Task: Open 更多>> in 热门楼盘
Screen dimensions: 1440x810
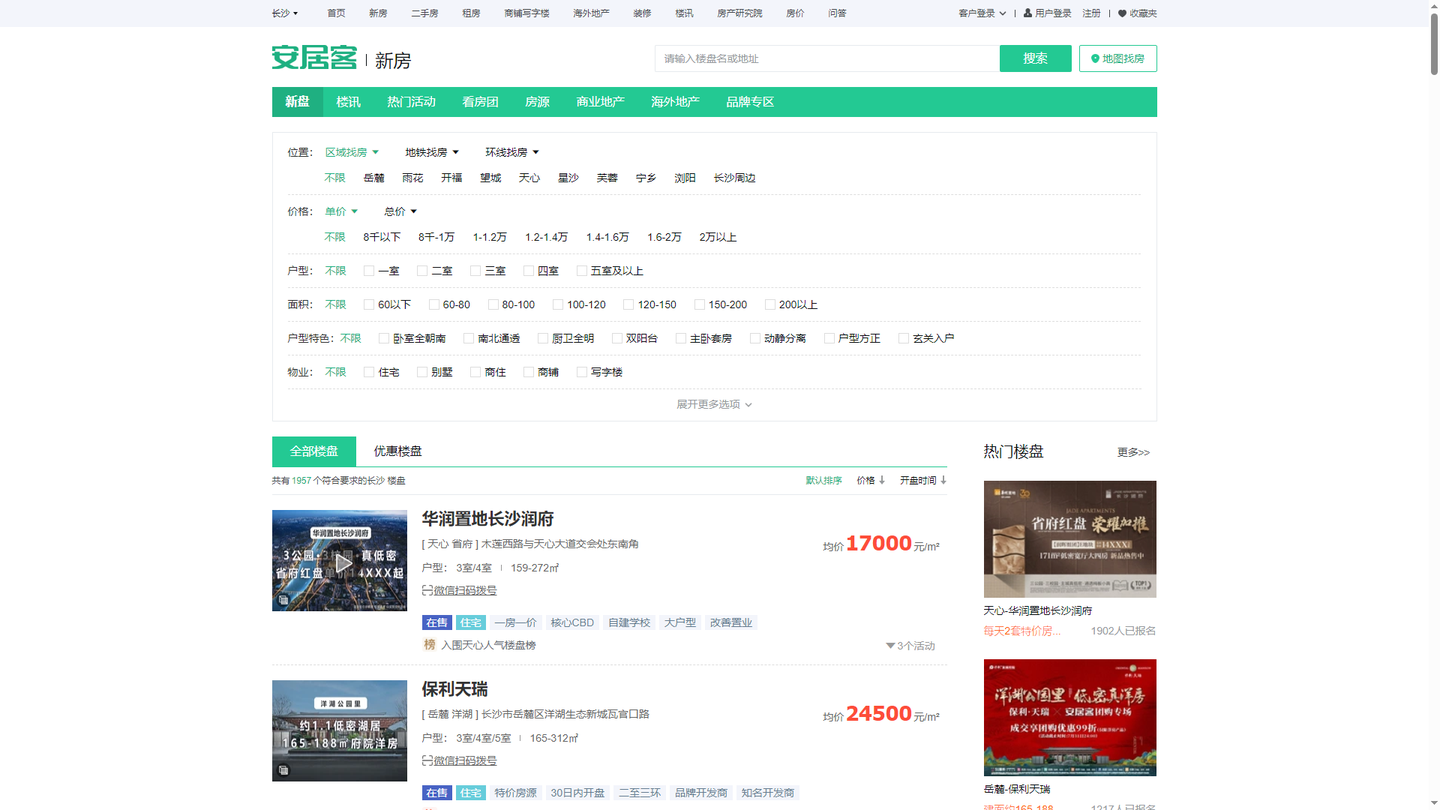Action: (x=1133, y=452)
